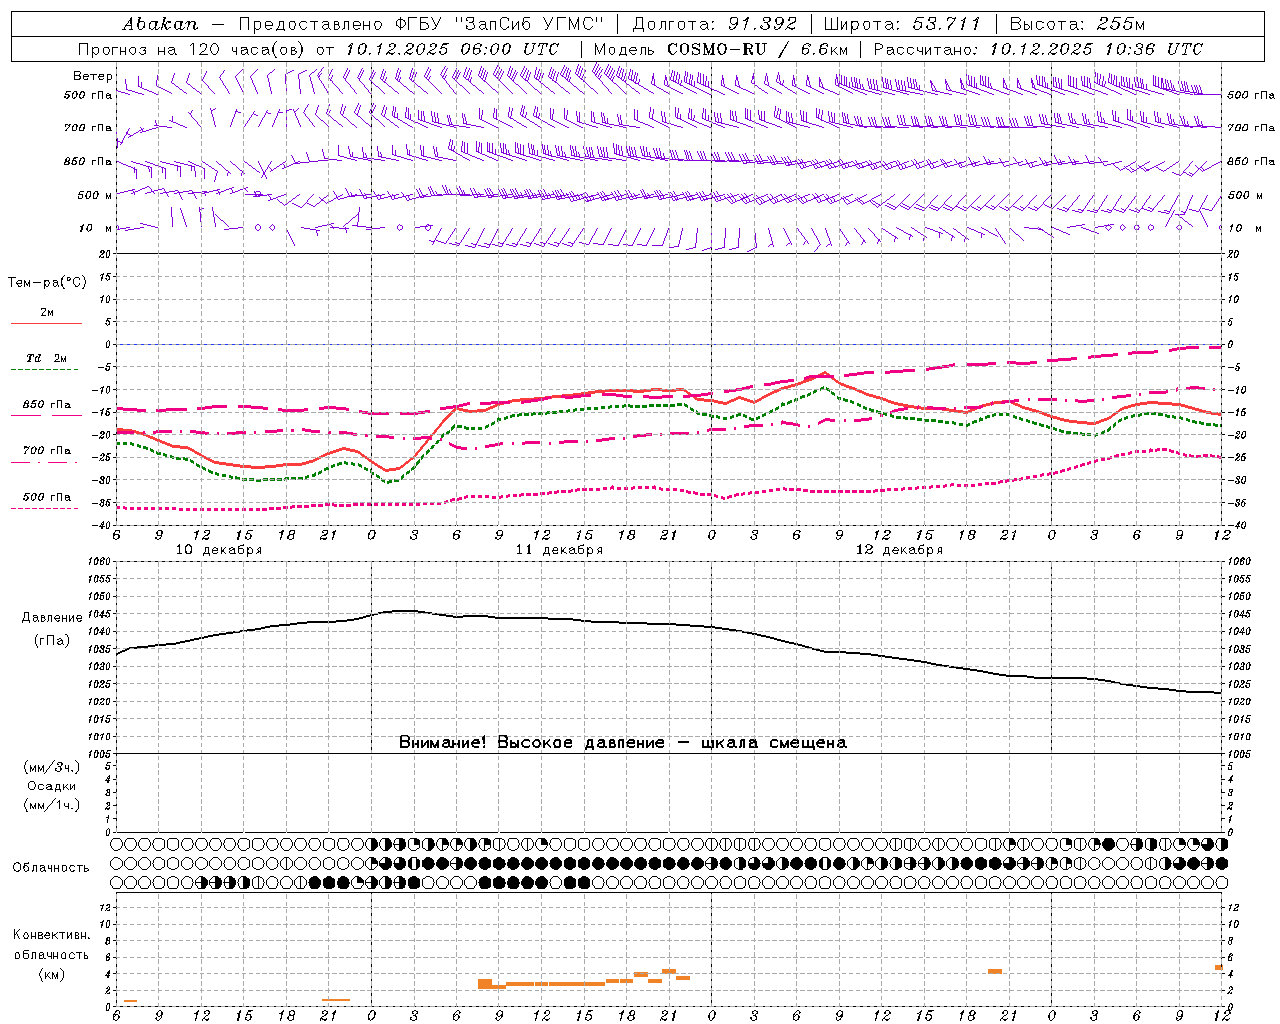Click the elevation text Высота: 255м
This screenshot has width=1280, height=1024.
pyautogui.click(x=1078, y=23)
